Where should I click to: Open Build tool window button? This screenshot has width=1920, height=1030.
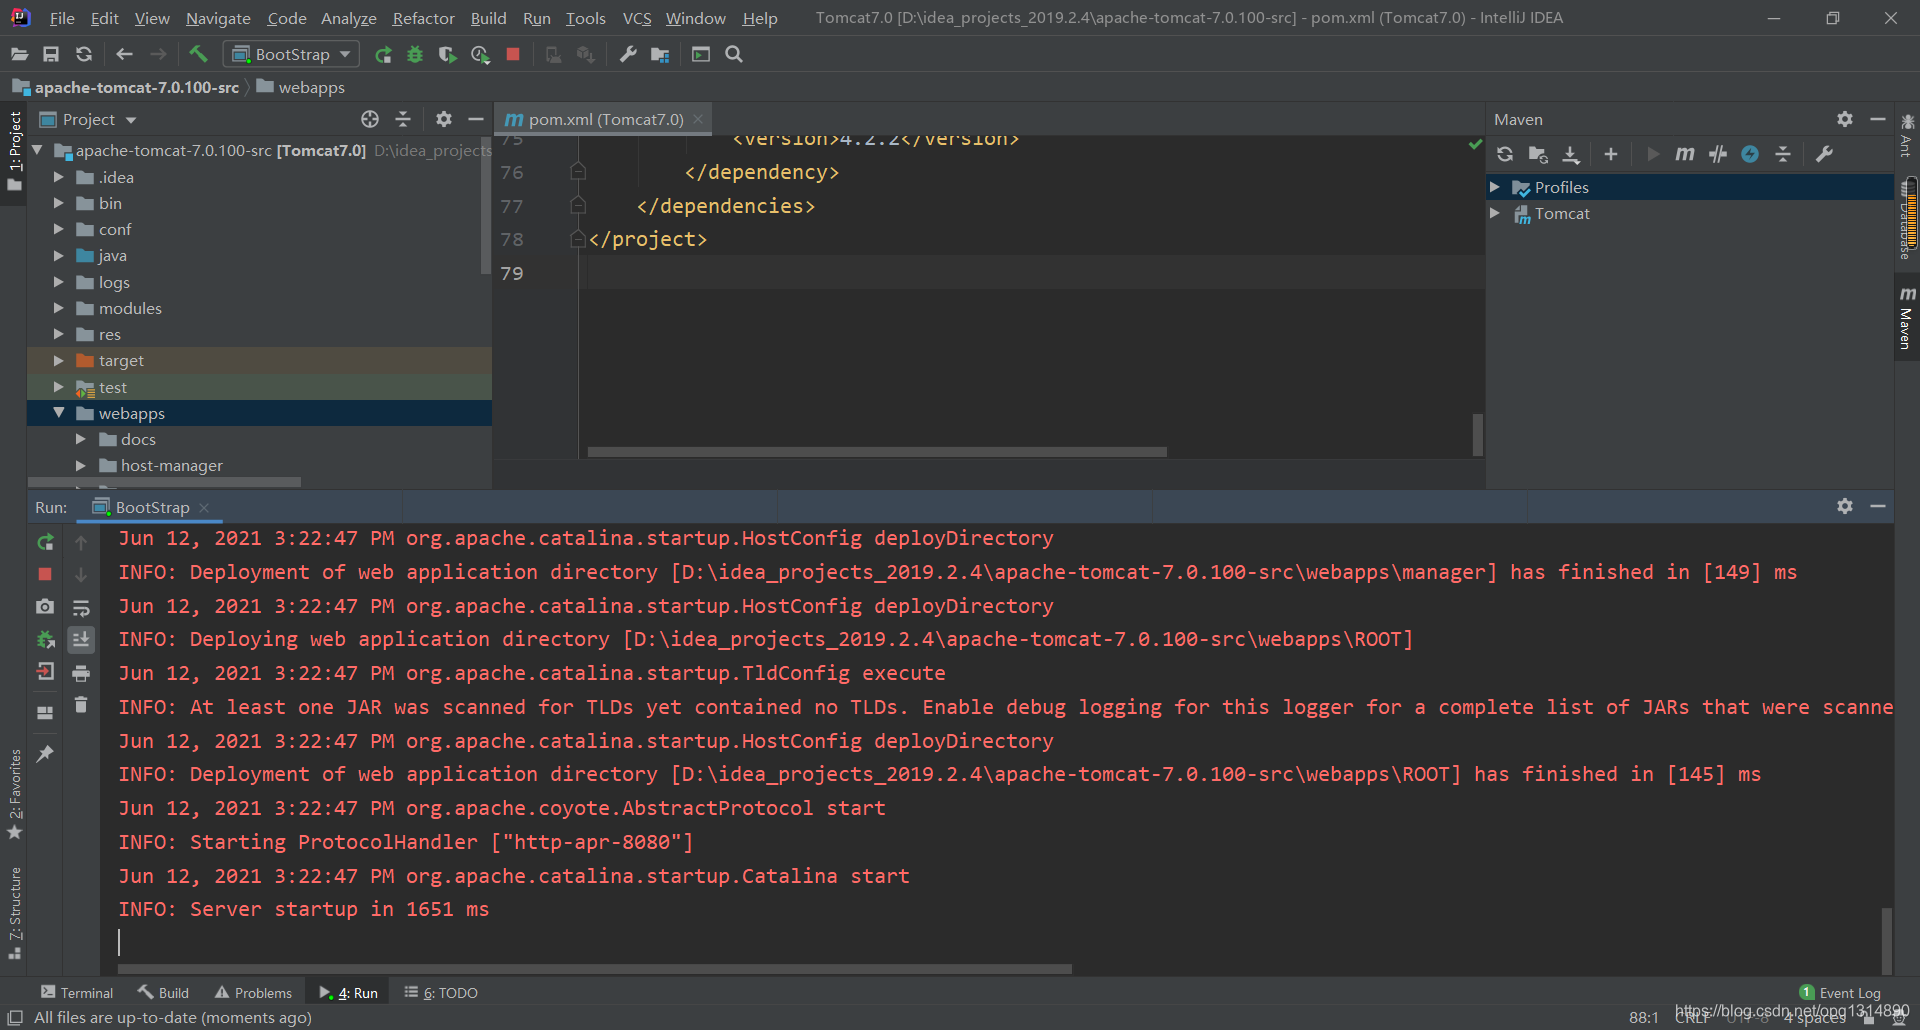click(x=163, y=992)
